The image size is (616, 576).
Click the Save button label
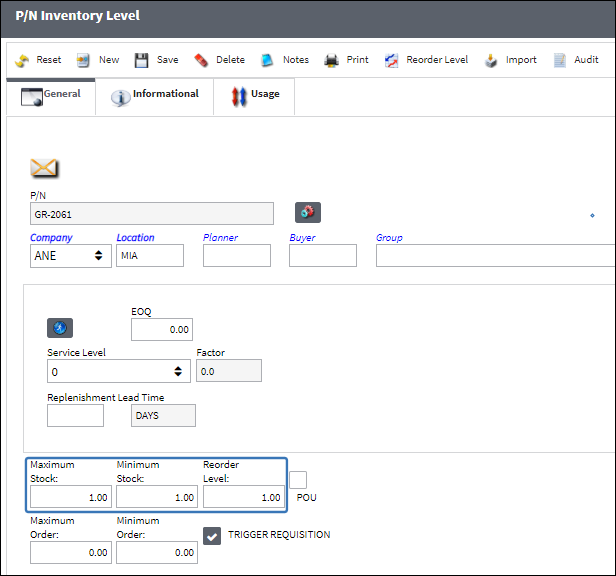[168, 60]
